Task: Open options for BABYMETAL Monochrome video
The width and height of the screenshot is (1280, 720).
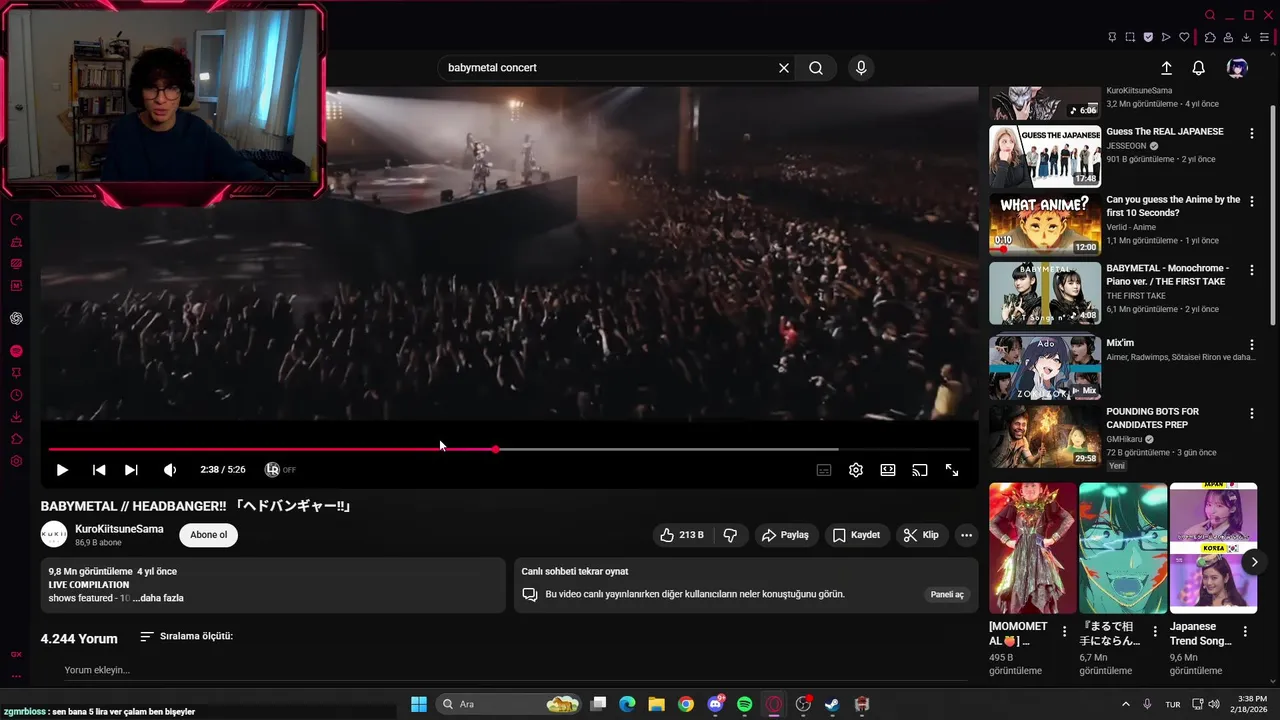Action: [x=1251, y=270]
